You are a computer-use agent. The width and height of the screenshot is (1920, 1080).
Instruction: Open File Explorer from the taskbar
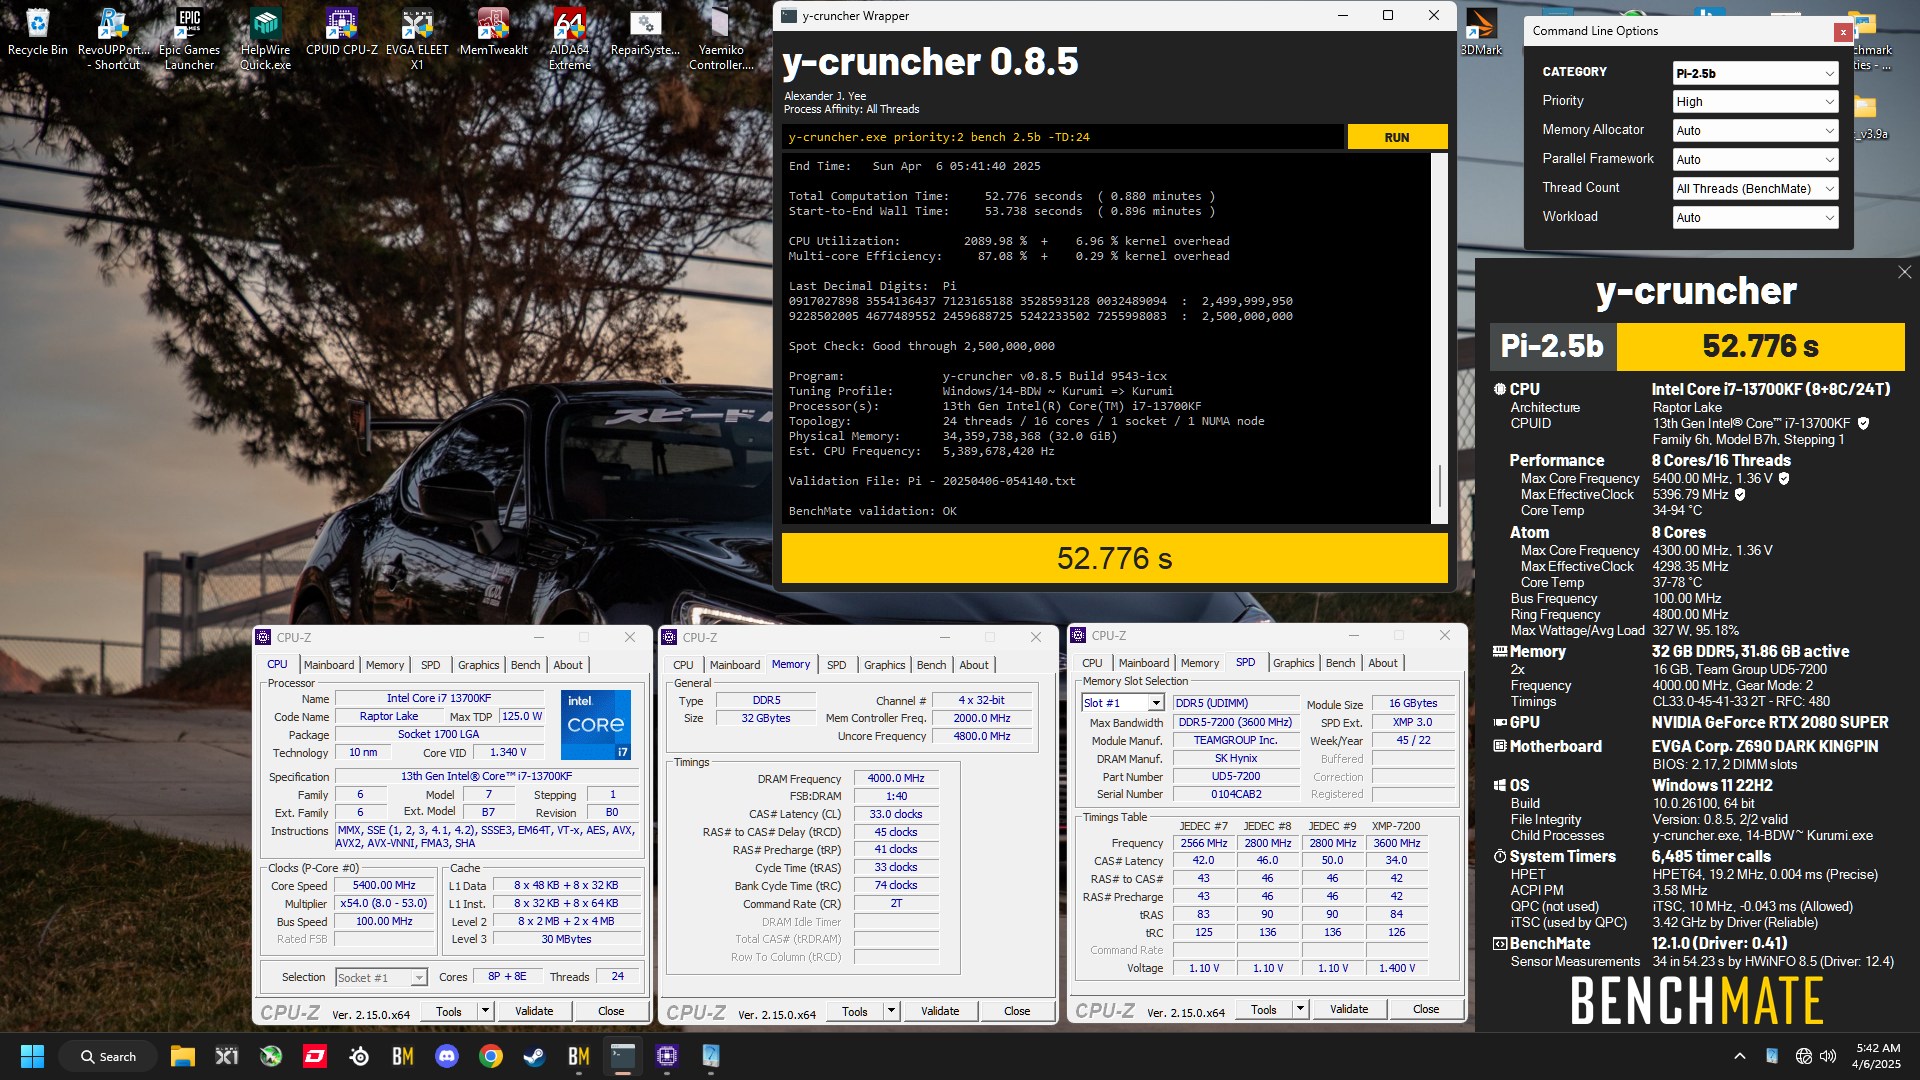pos(182,1056)
